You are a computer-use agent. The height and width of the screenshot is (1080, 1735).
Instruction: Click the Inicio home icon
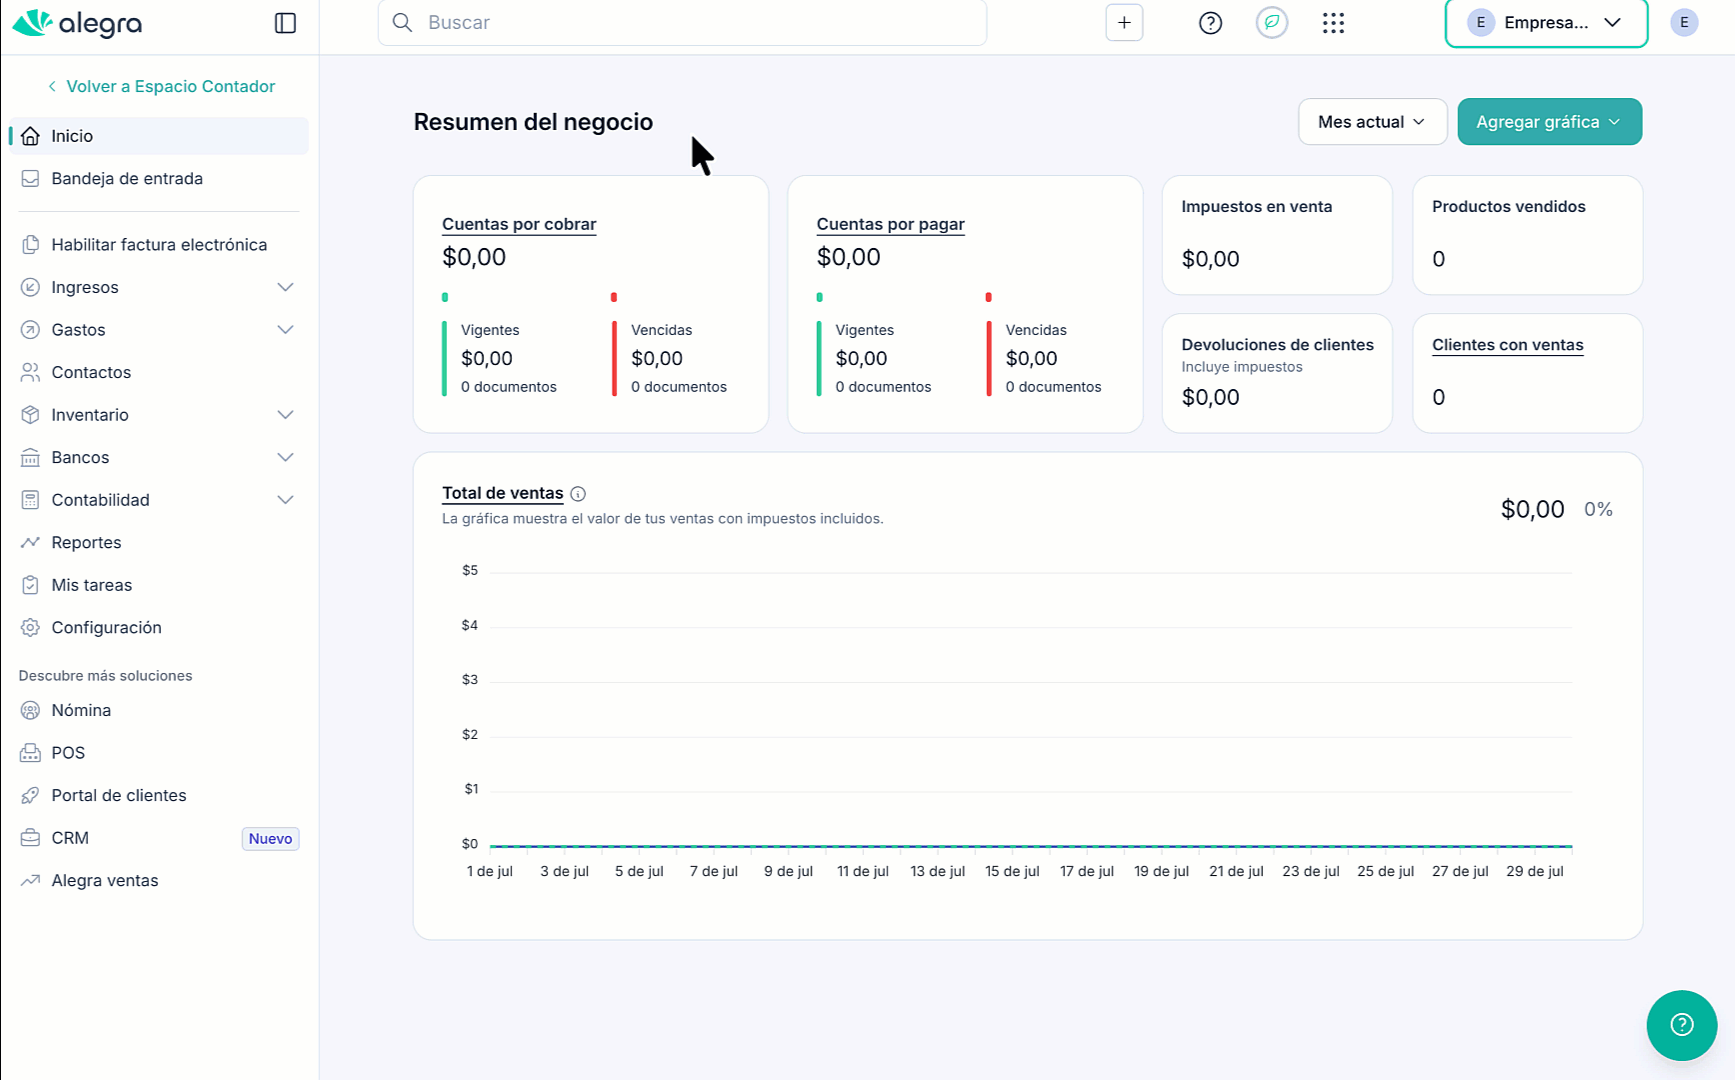[x=31, y=136]
